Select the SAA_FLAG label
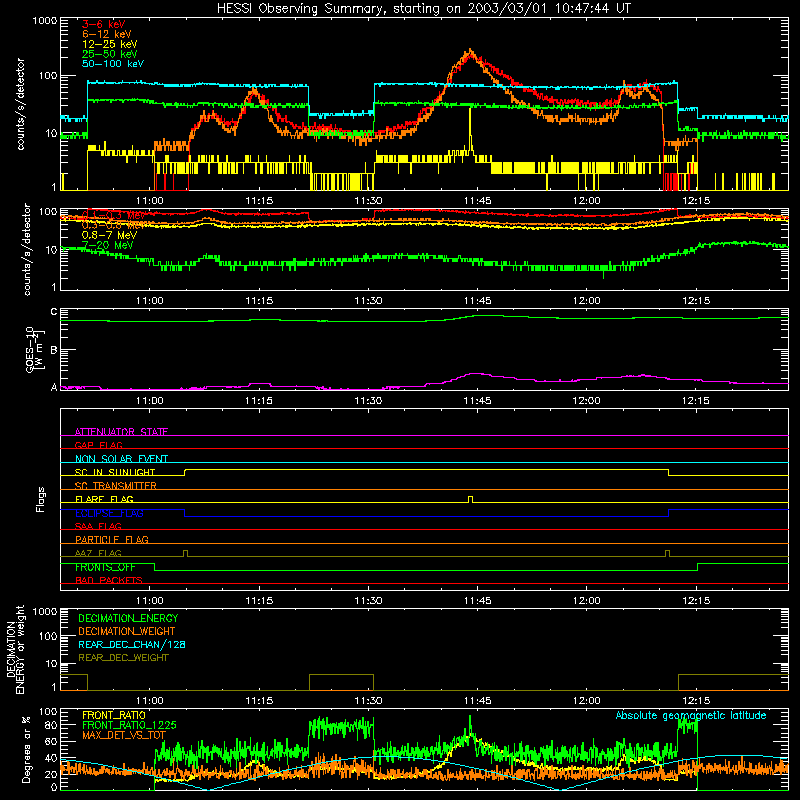This screenshot has width=800, height=800. [98, 526]
